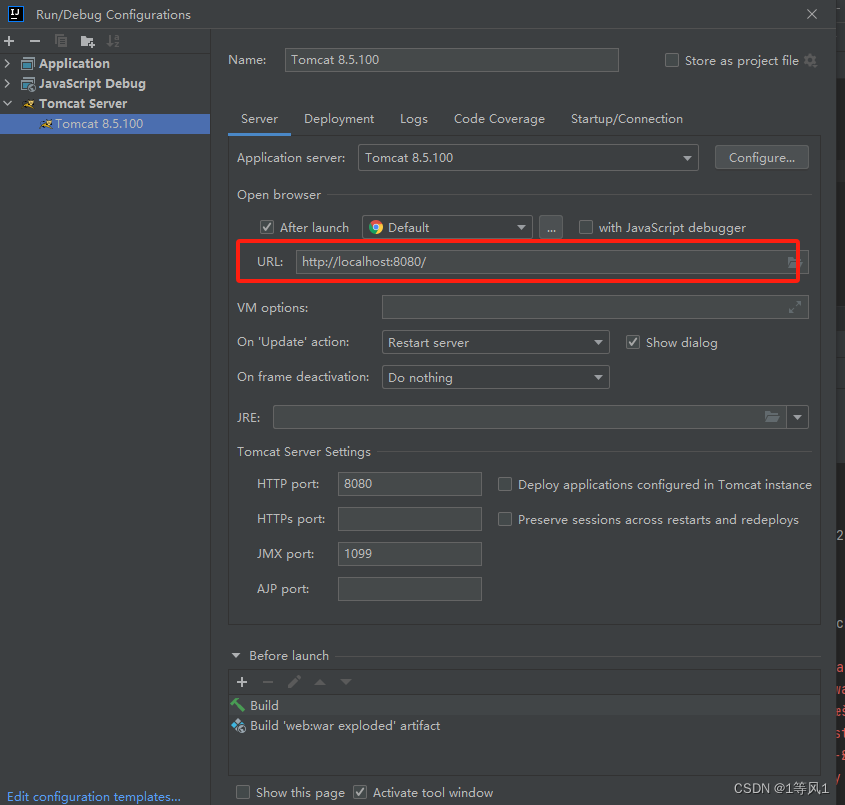This screenshot has width=845, height=805.
Task: Collapse the Tomcat Server tree node
Action: coord(8,103)
